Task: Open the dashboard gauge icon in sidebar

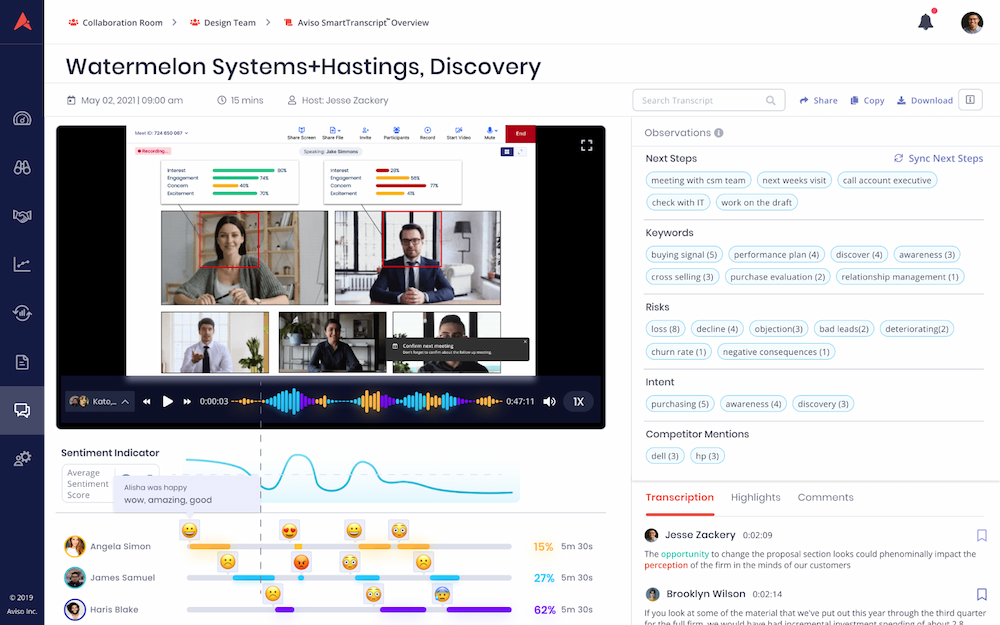Action: pos(22,119)
